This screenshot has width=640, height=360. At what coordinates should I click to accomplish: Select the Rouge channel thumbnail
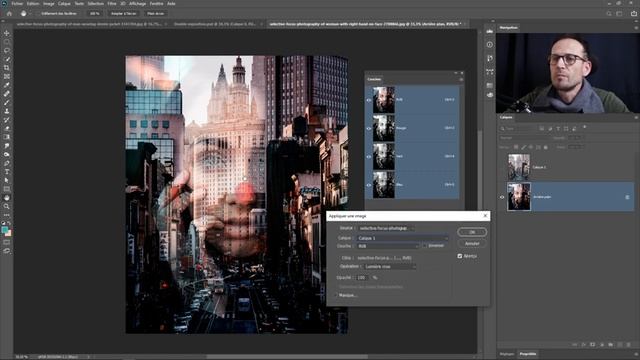(x=384, y=128)
